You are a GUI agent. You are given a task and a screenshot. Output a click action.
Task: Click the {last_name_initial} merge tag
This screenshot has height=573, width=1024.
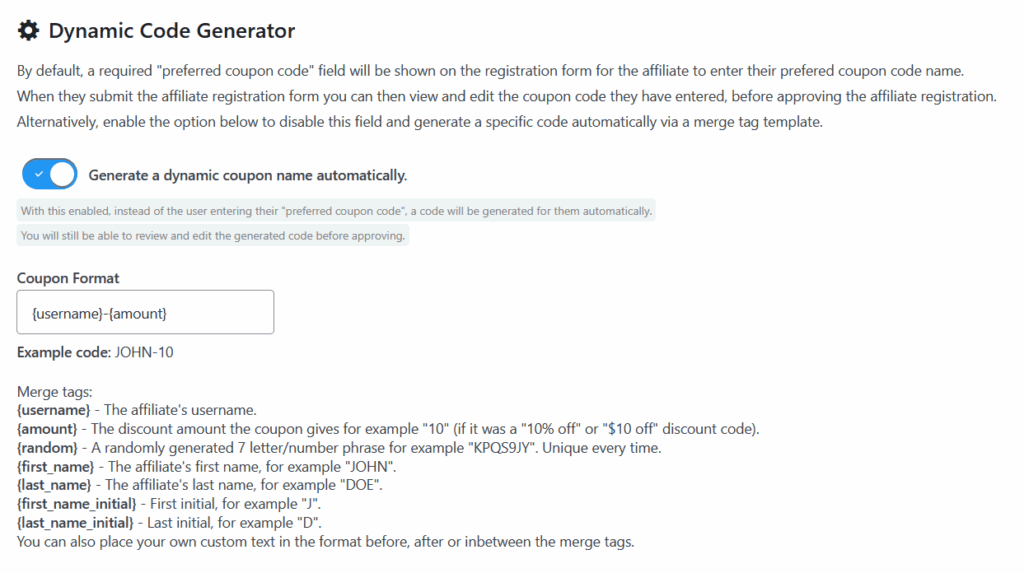click(75, 524)
